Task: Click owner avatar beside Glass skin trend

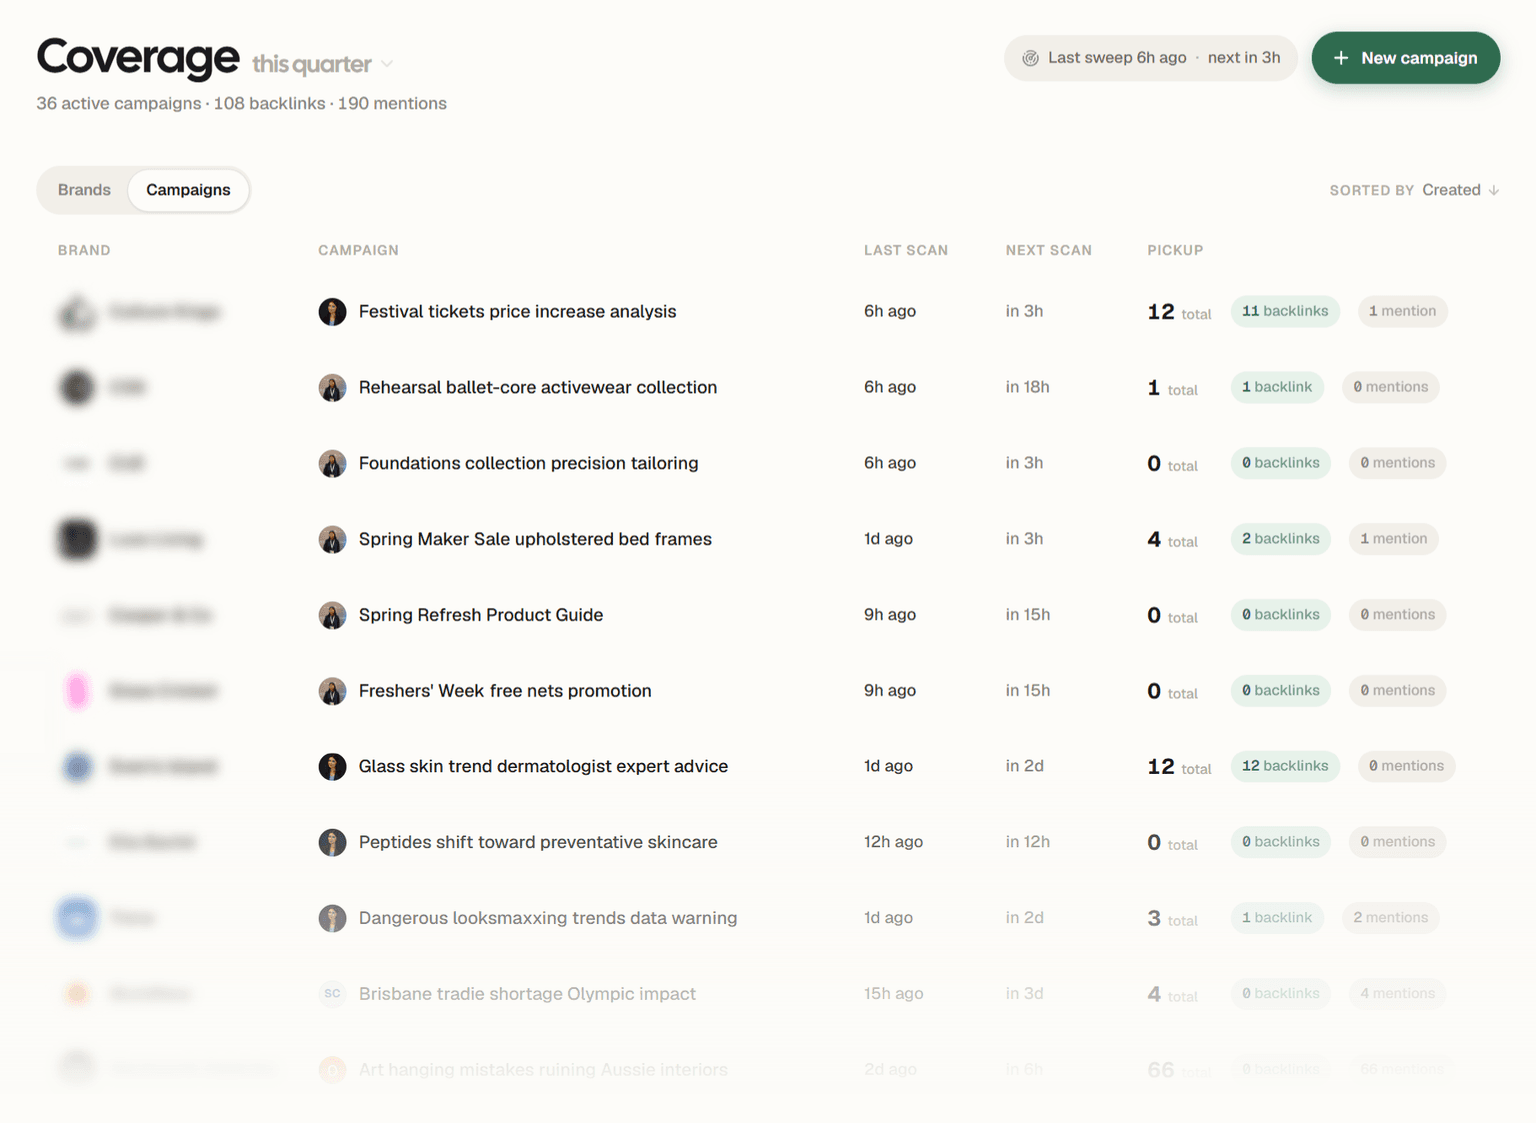Action: (x=332, y=767)
